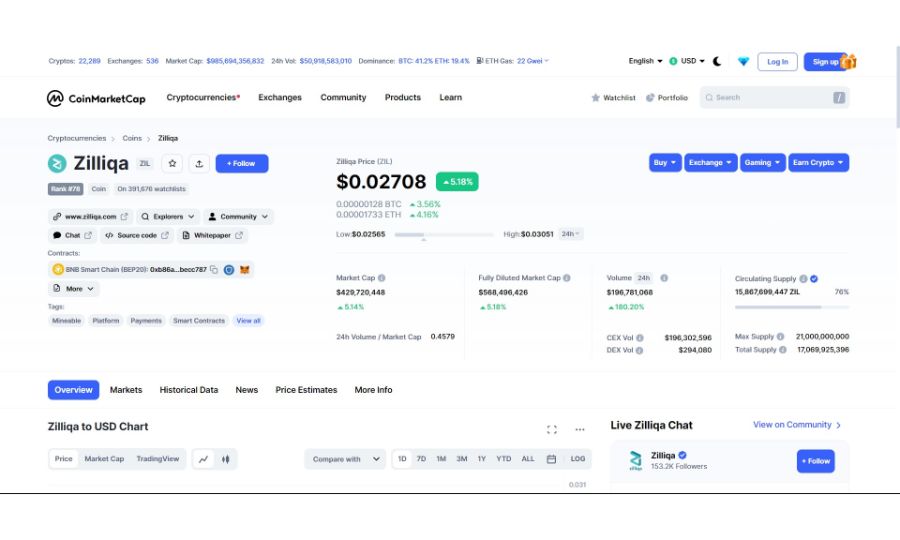Open chart three-dot options menu
The height and width of the screenshot is (540, 900).
click(580, 429)
